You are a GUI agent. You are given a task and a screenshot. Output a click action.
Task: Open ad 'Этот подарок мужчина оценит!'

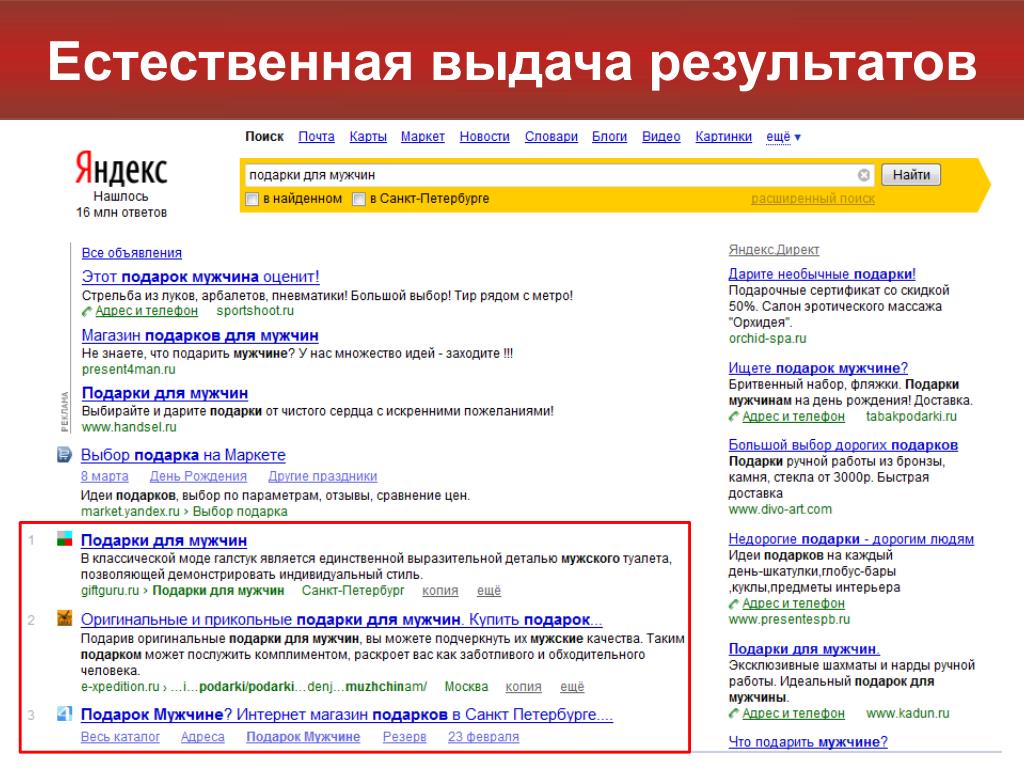[200, 277]
